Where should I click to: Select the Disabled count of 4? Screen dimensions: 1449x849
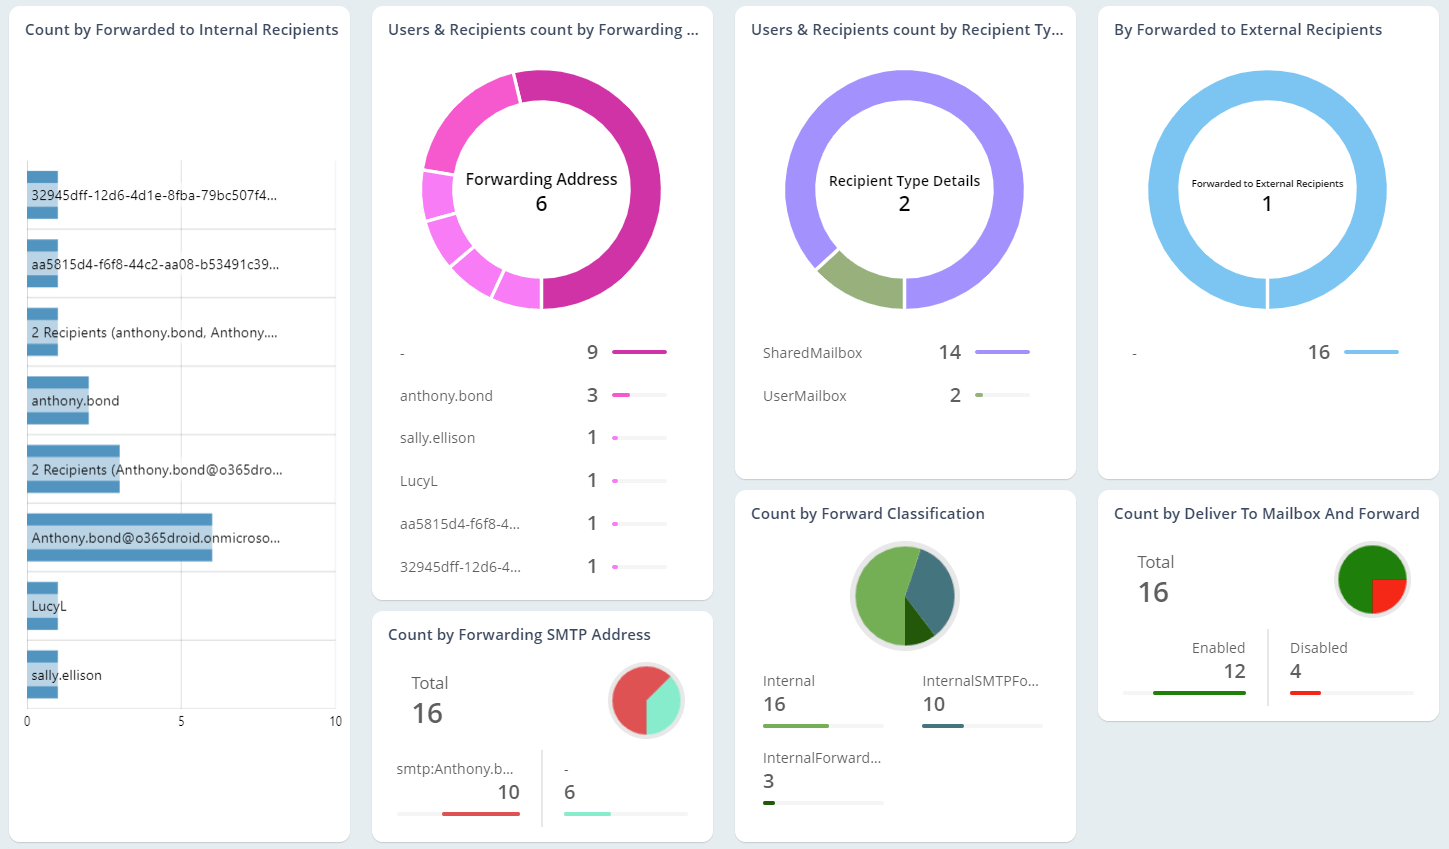click(x=1296, y=672)
